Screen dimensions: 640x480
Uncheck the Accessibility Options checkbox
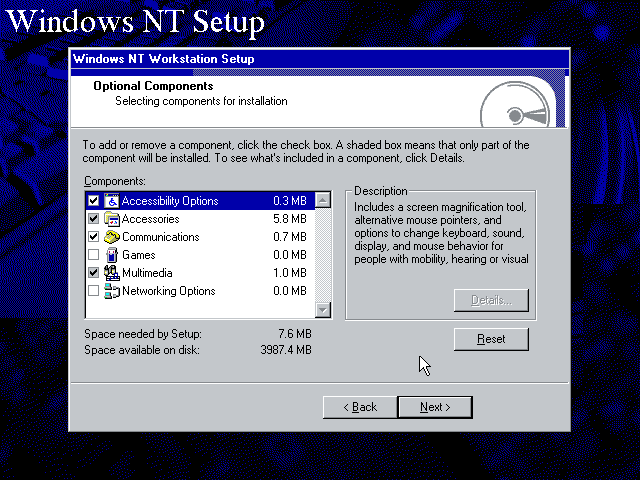[93, 201]
